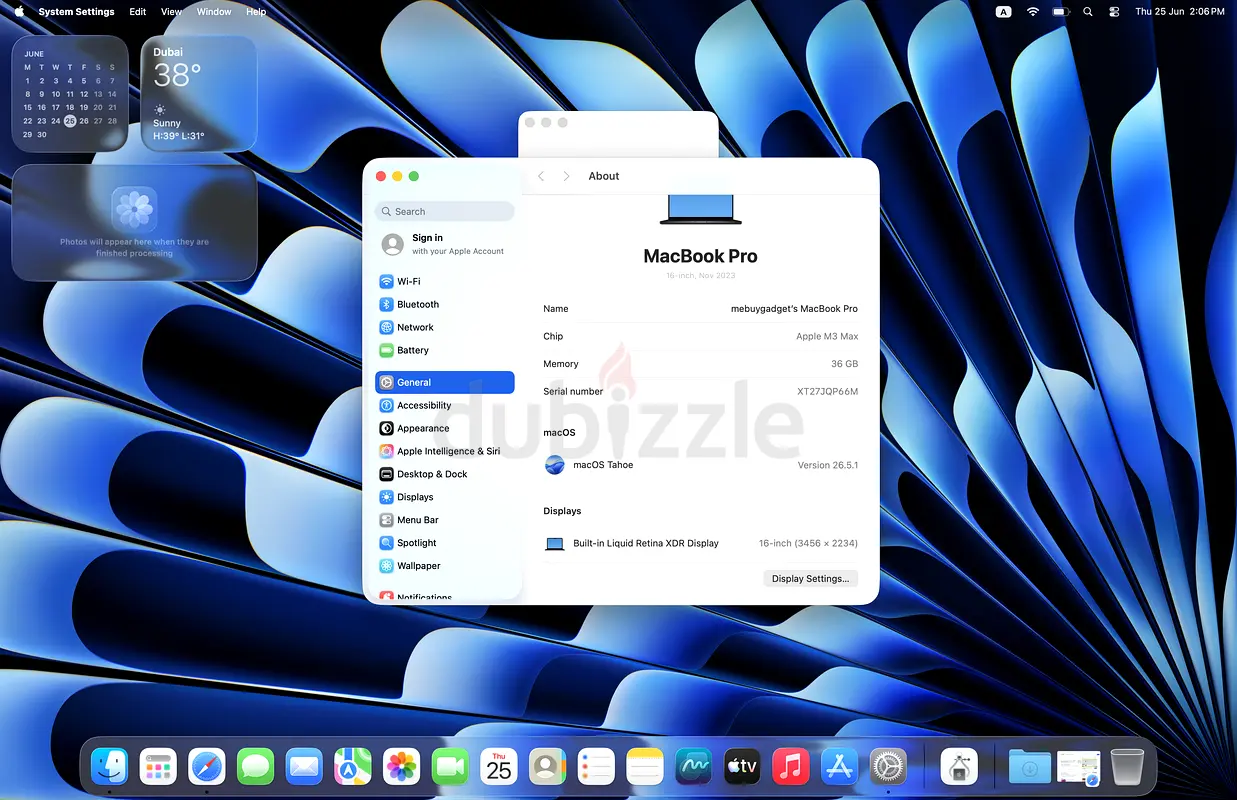Open the Window menu

[214, 12]
